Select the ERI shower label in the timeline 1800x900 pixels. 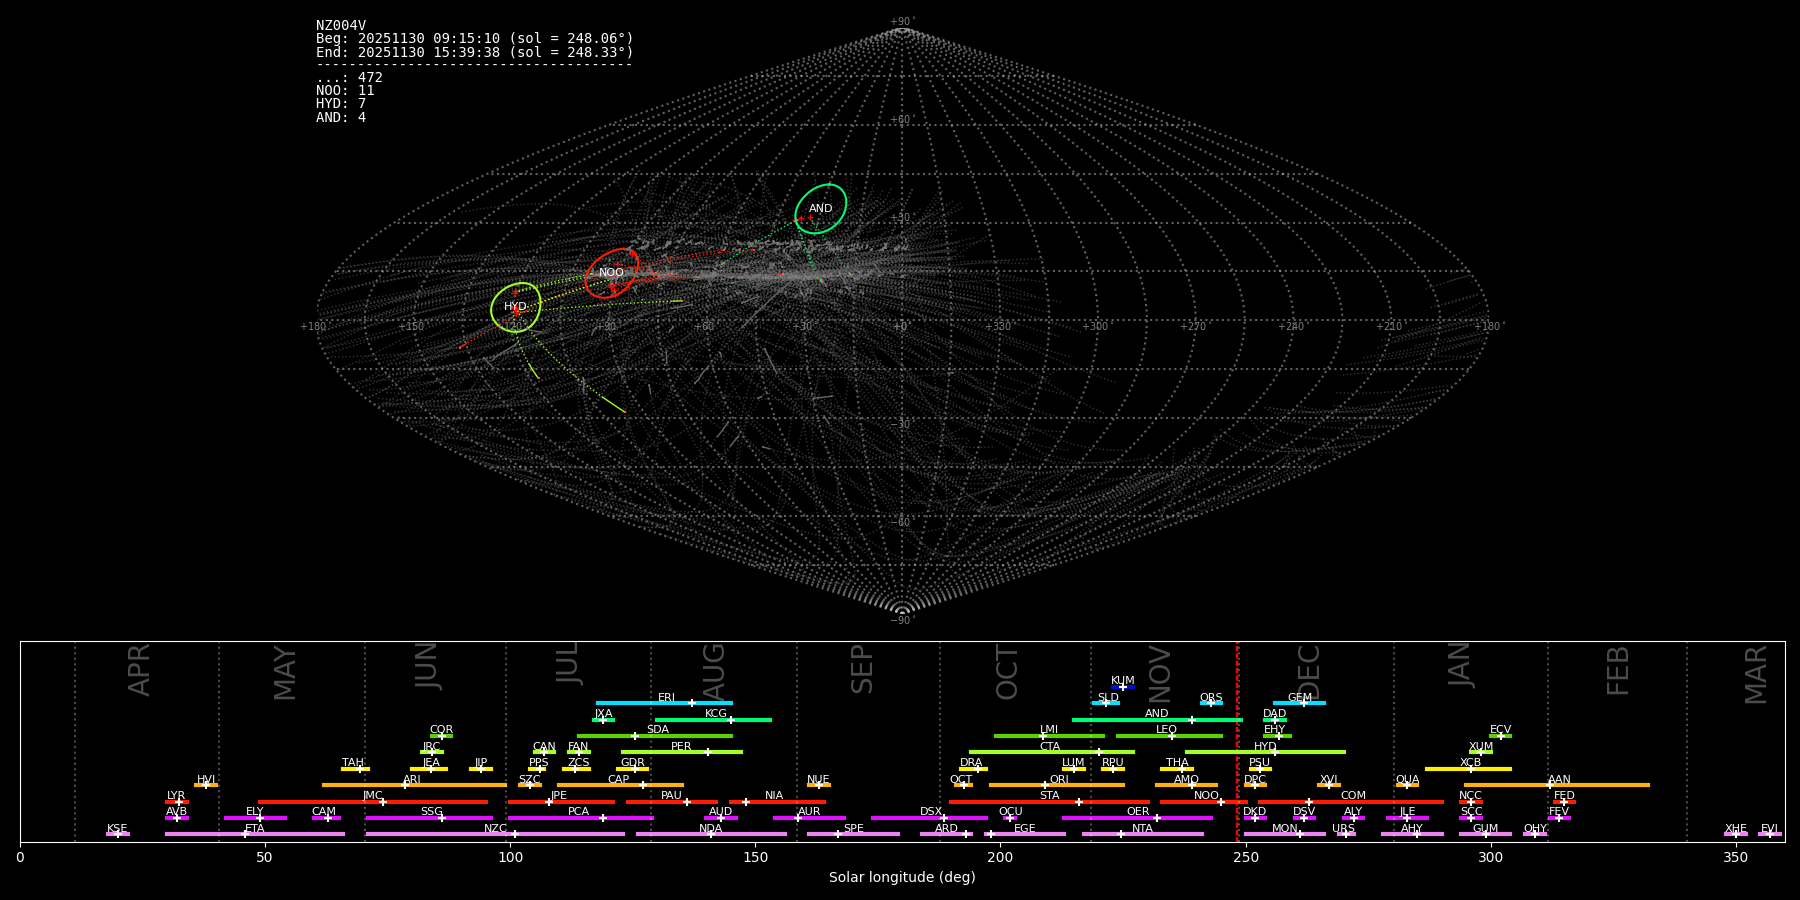click(666, 698)
